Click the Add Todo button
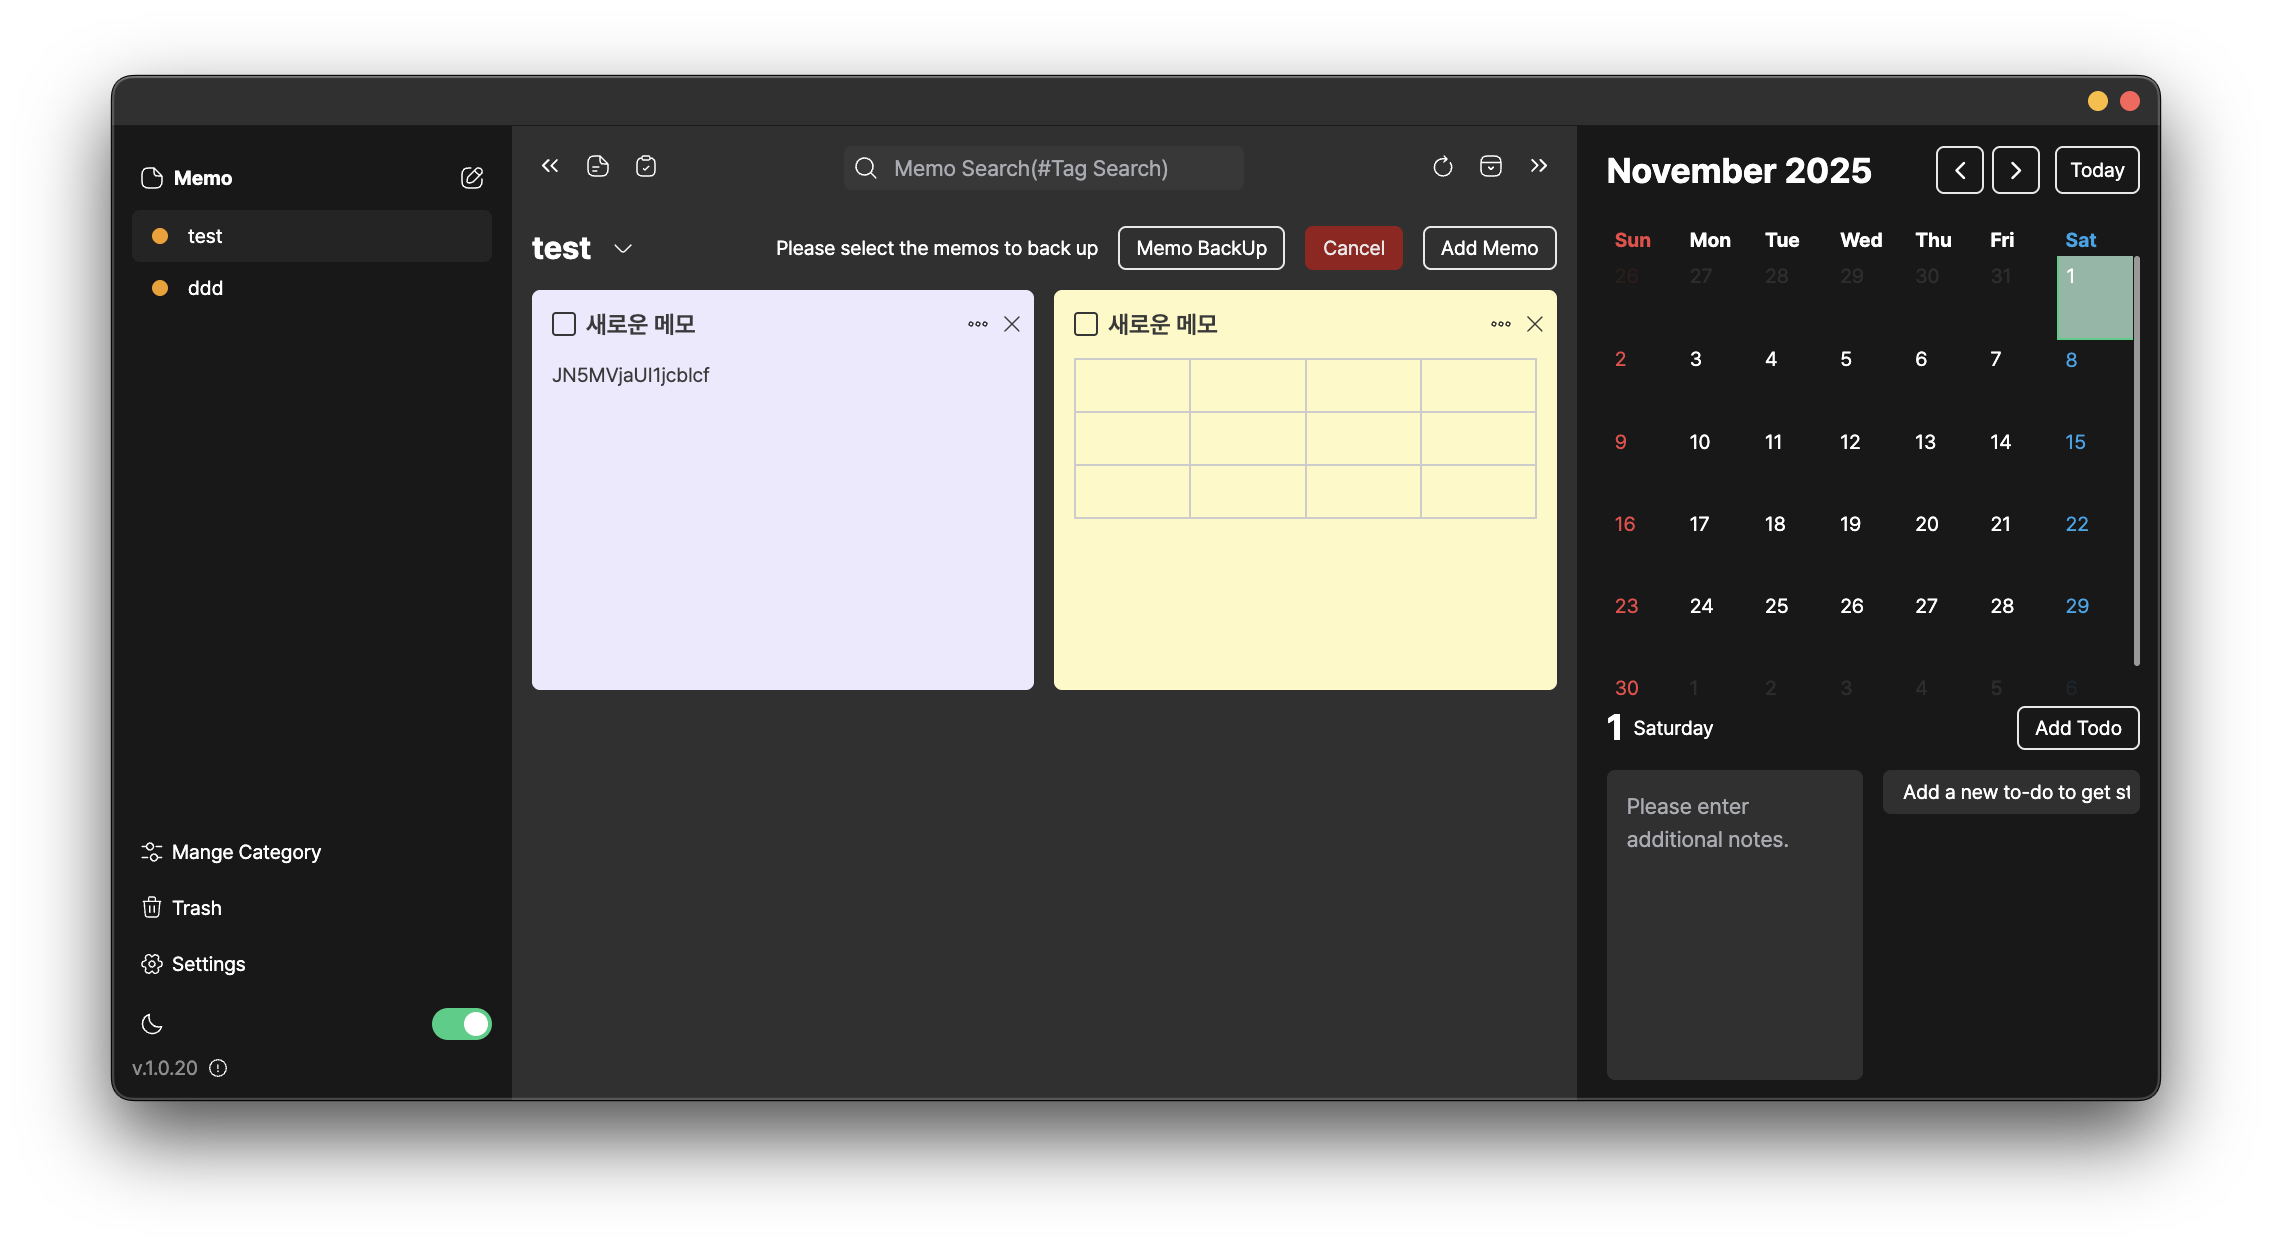This screenshot has width=2272, height=1248. pos(2077,728)
